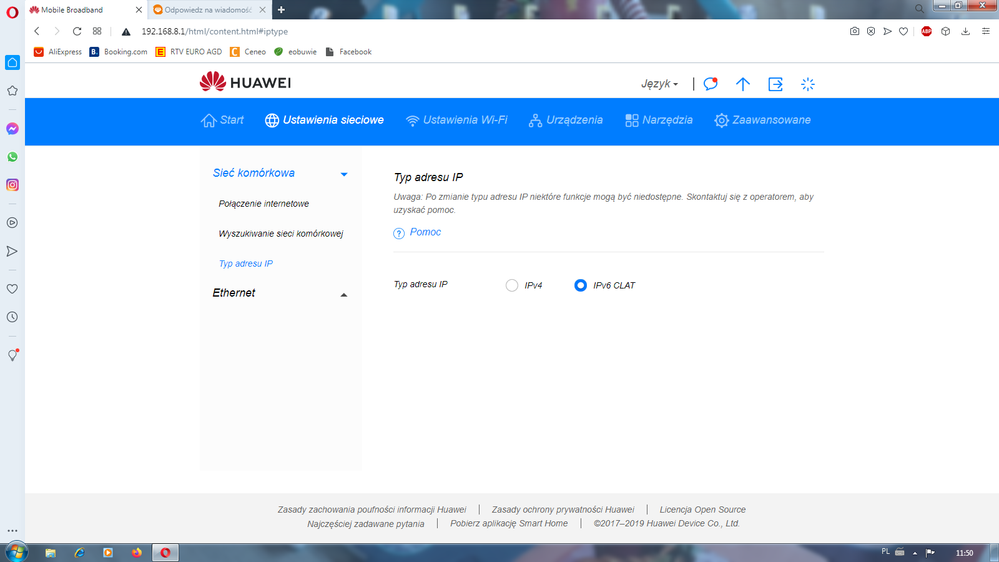999x562 pixels.
Task: Collapse the Sieć komórkowa section
Action: coord(344,174)
